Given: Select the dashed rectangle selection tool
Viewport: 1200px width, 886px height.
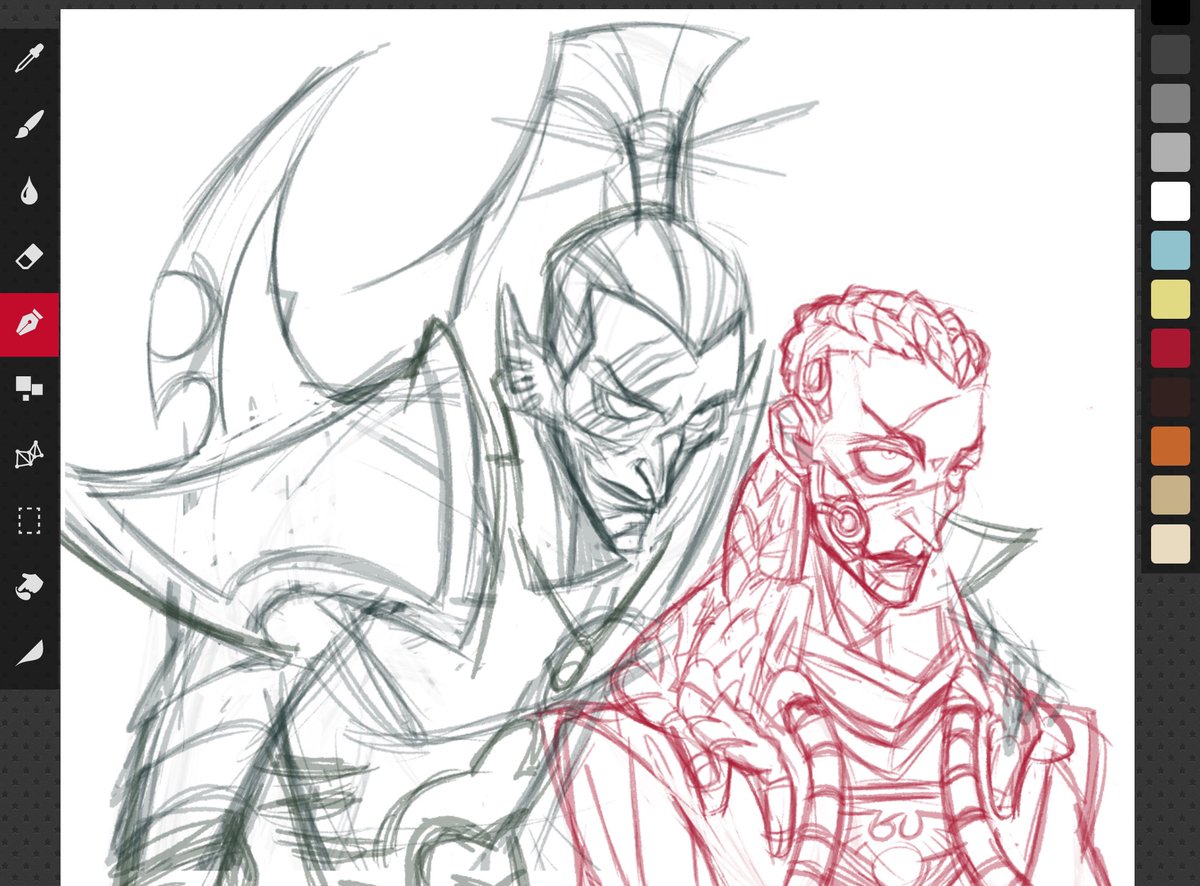Looking at the screenshot, I should click(29, 521).
